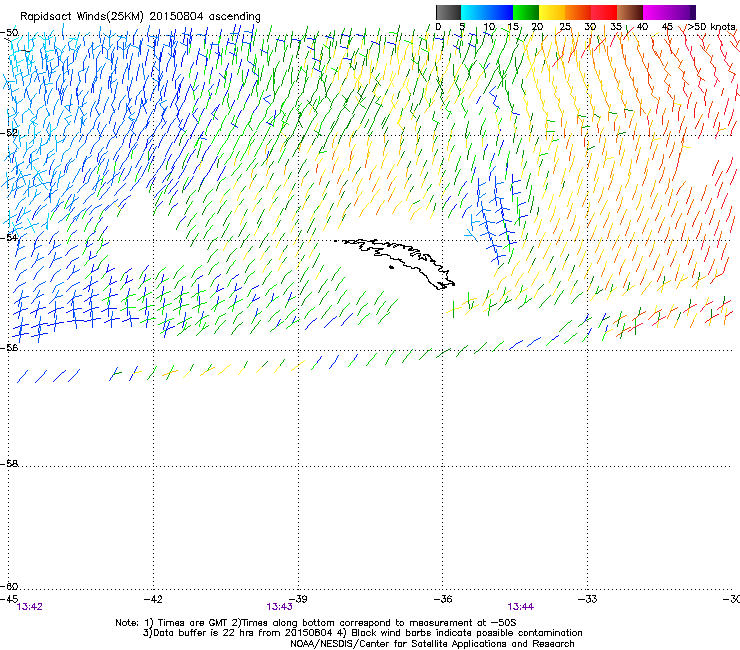
Task: Click the green 15-20 knots legend swatch
Action: (526, 12)
